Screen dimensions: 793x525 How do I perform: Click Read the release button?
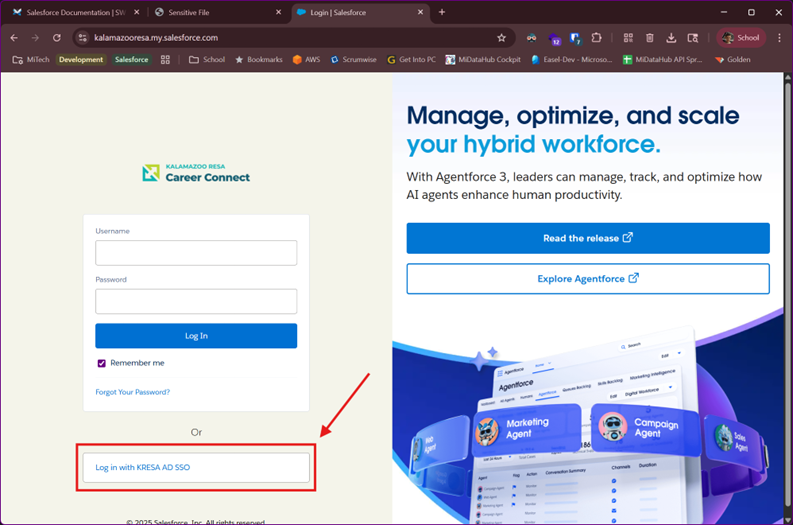coord(588,238)
